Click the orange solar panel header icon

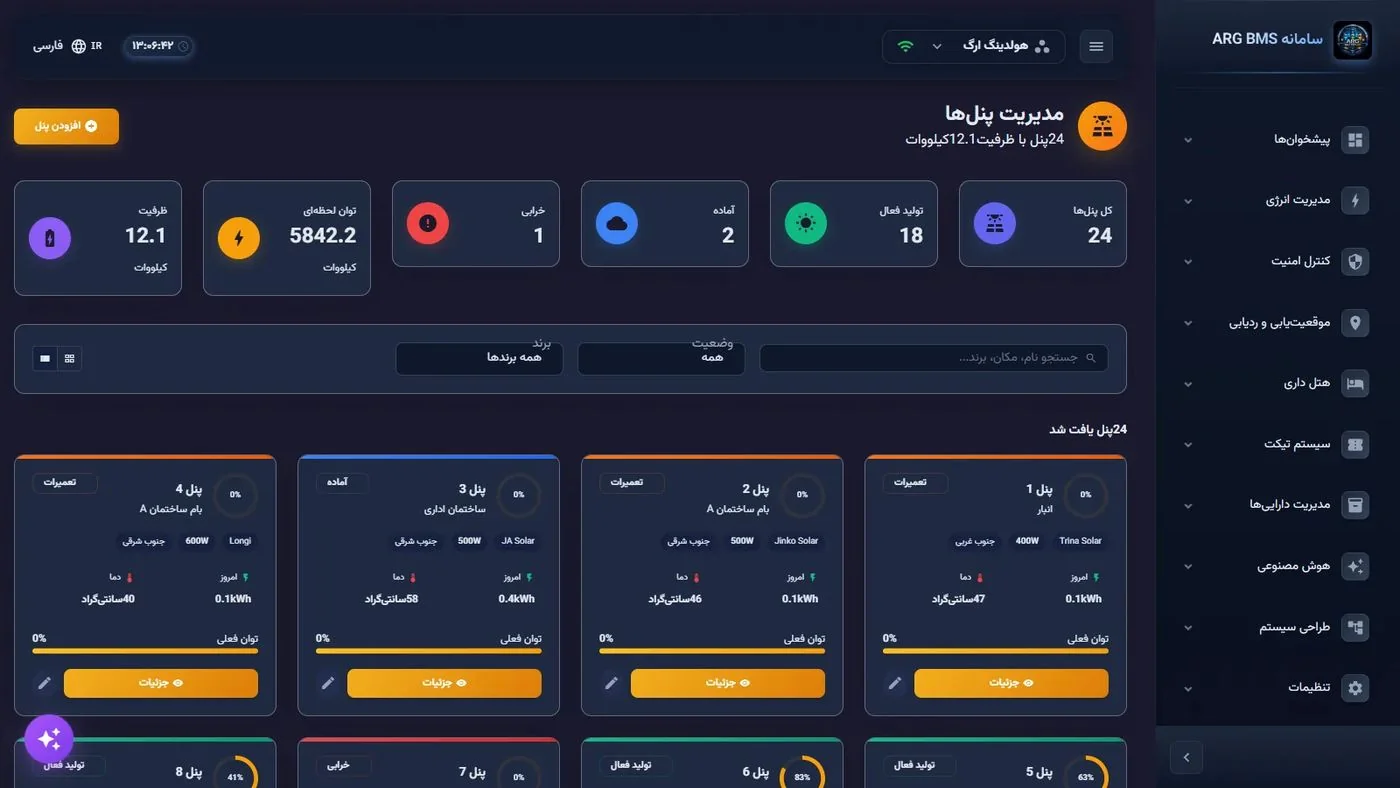click(x=1102, y=127)
